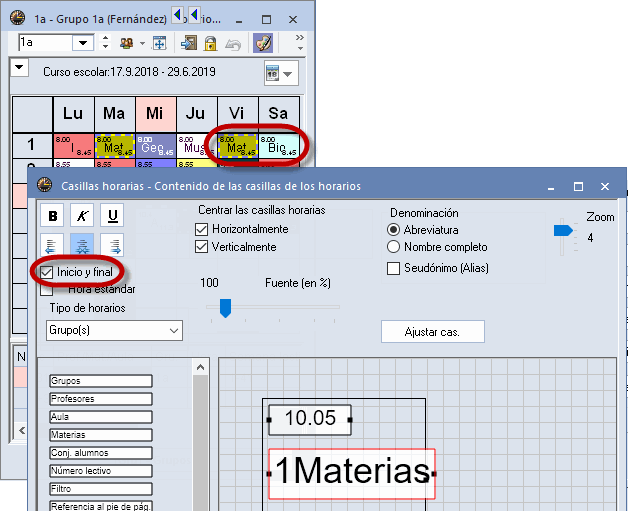
Task: Center-align cell text icon
Action: (x=82, y=245)
